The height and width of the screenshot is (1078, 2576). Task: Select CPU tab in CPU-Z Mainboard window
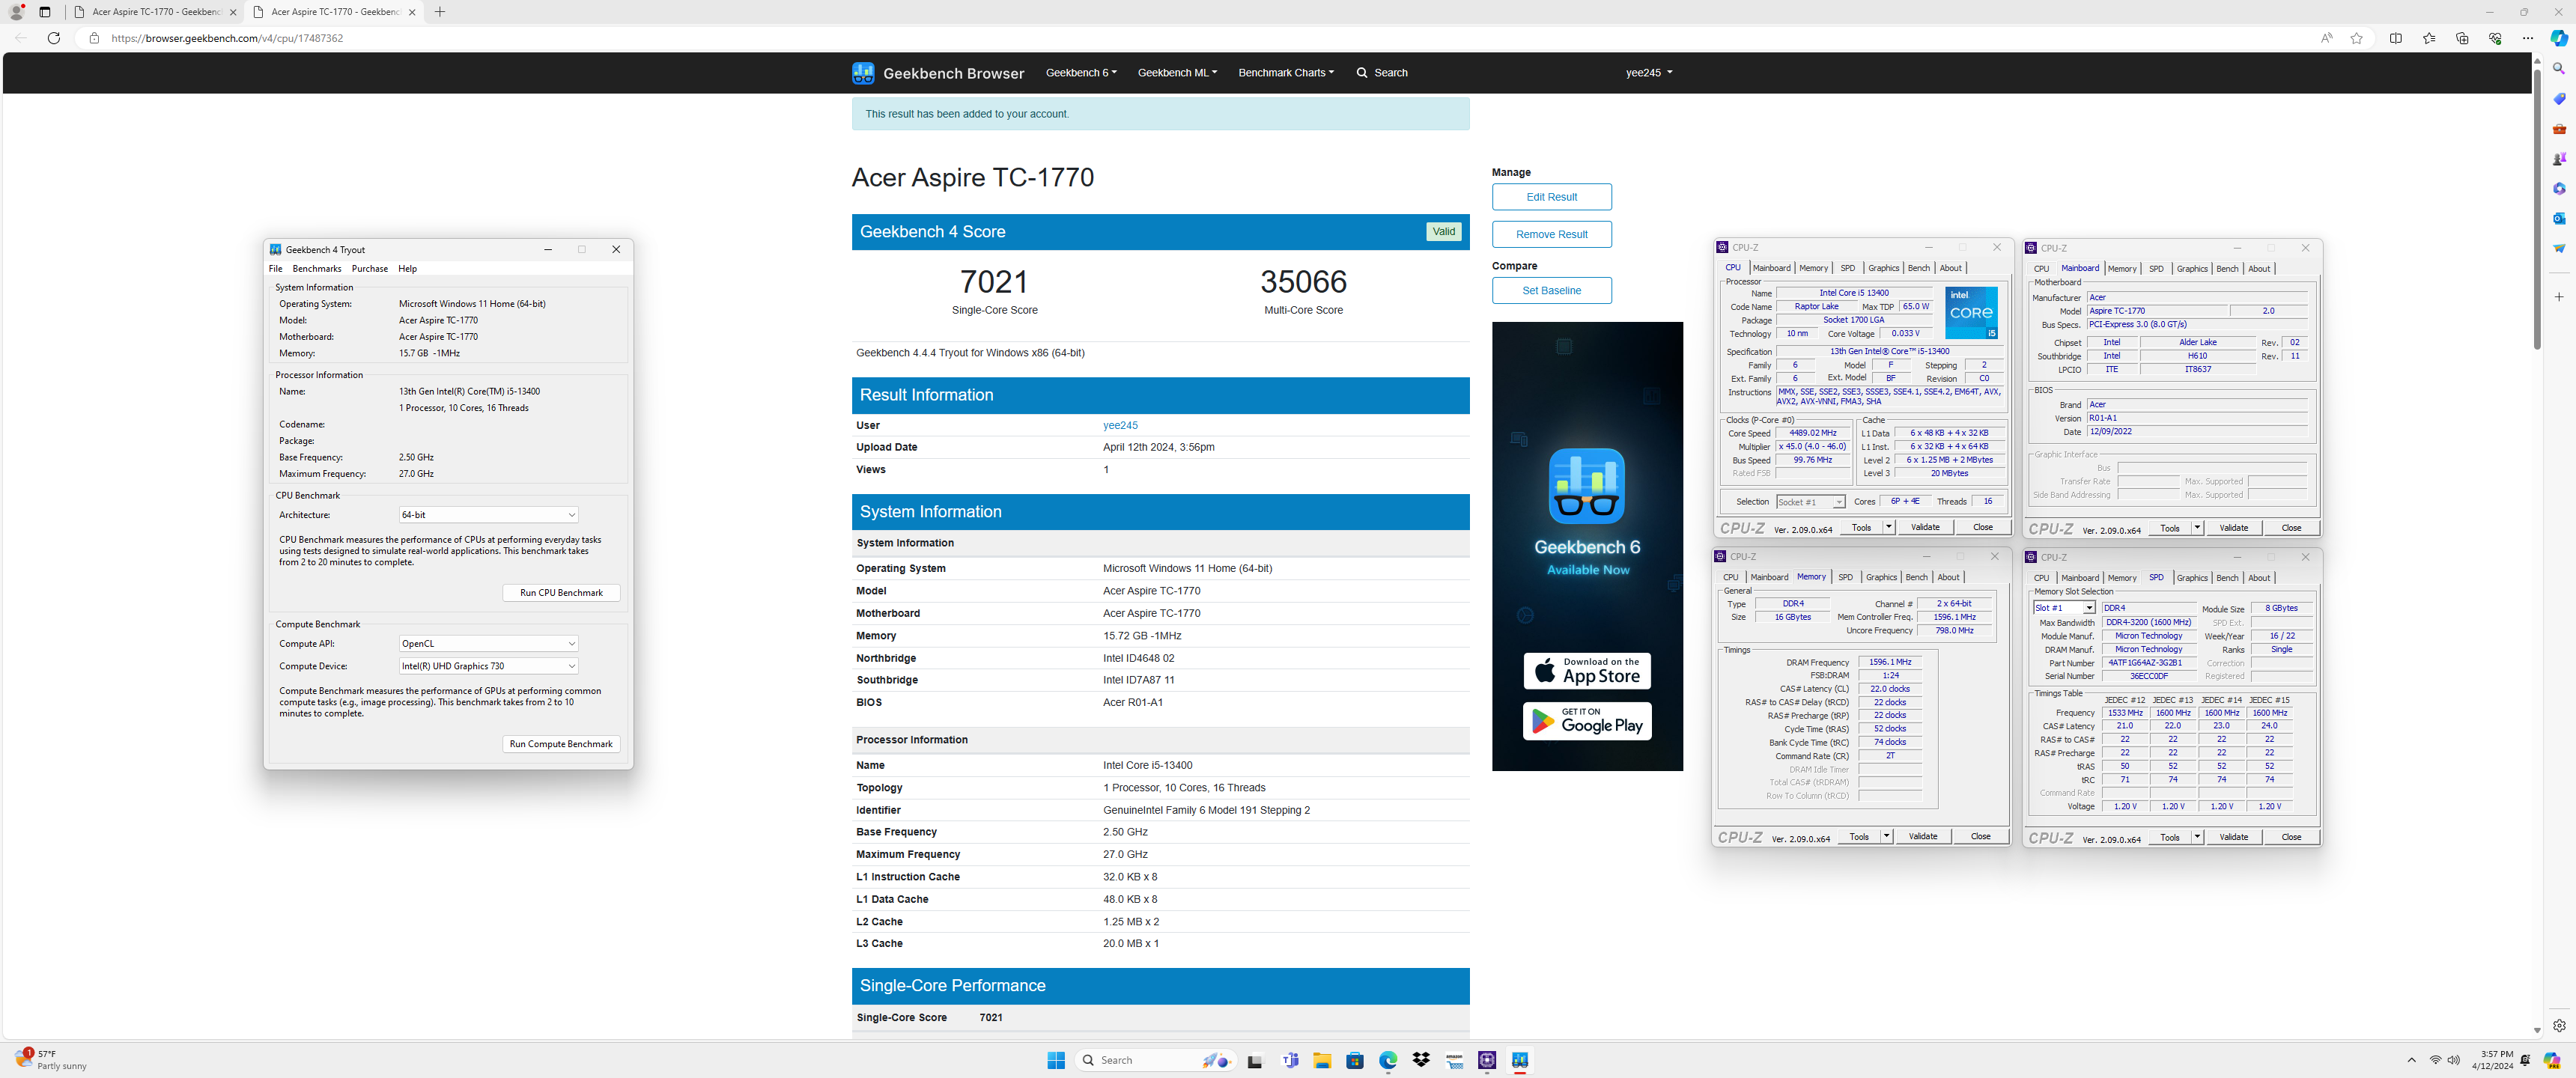[2041, 269]
